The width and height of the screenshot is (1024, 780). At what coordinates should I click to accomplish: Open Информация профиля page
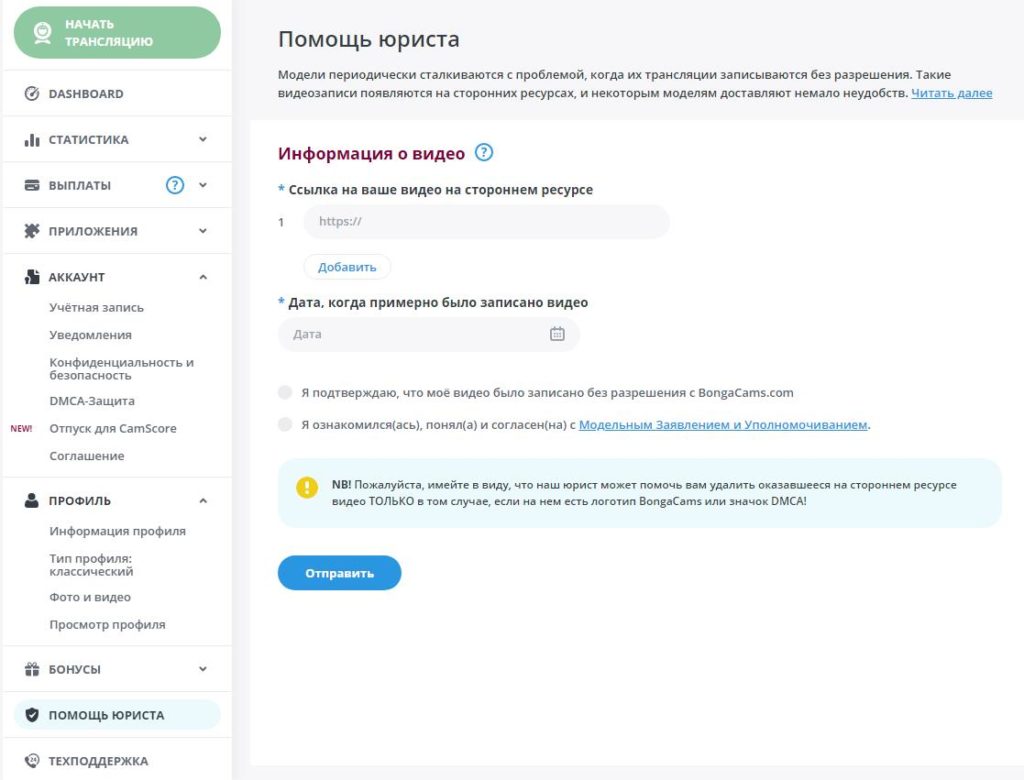click(x=118, y=530)
